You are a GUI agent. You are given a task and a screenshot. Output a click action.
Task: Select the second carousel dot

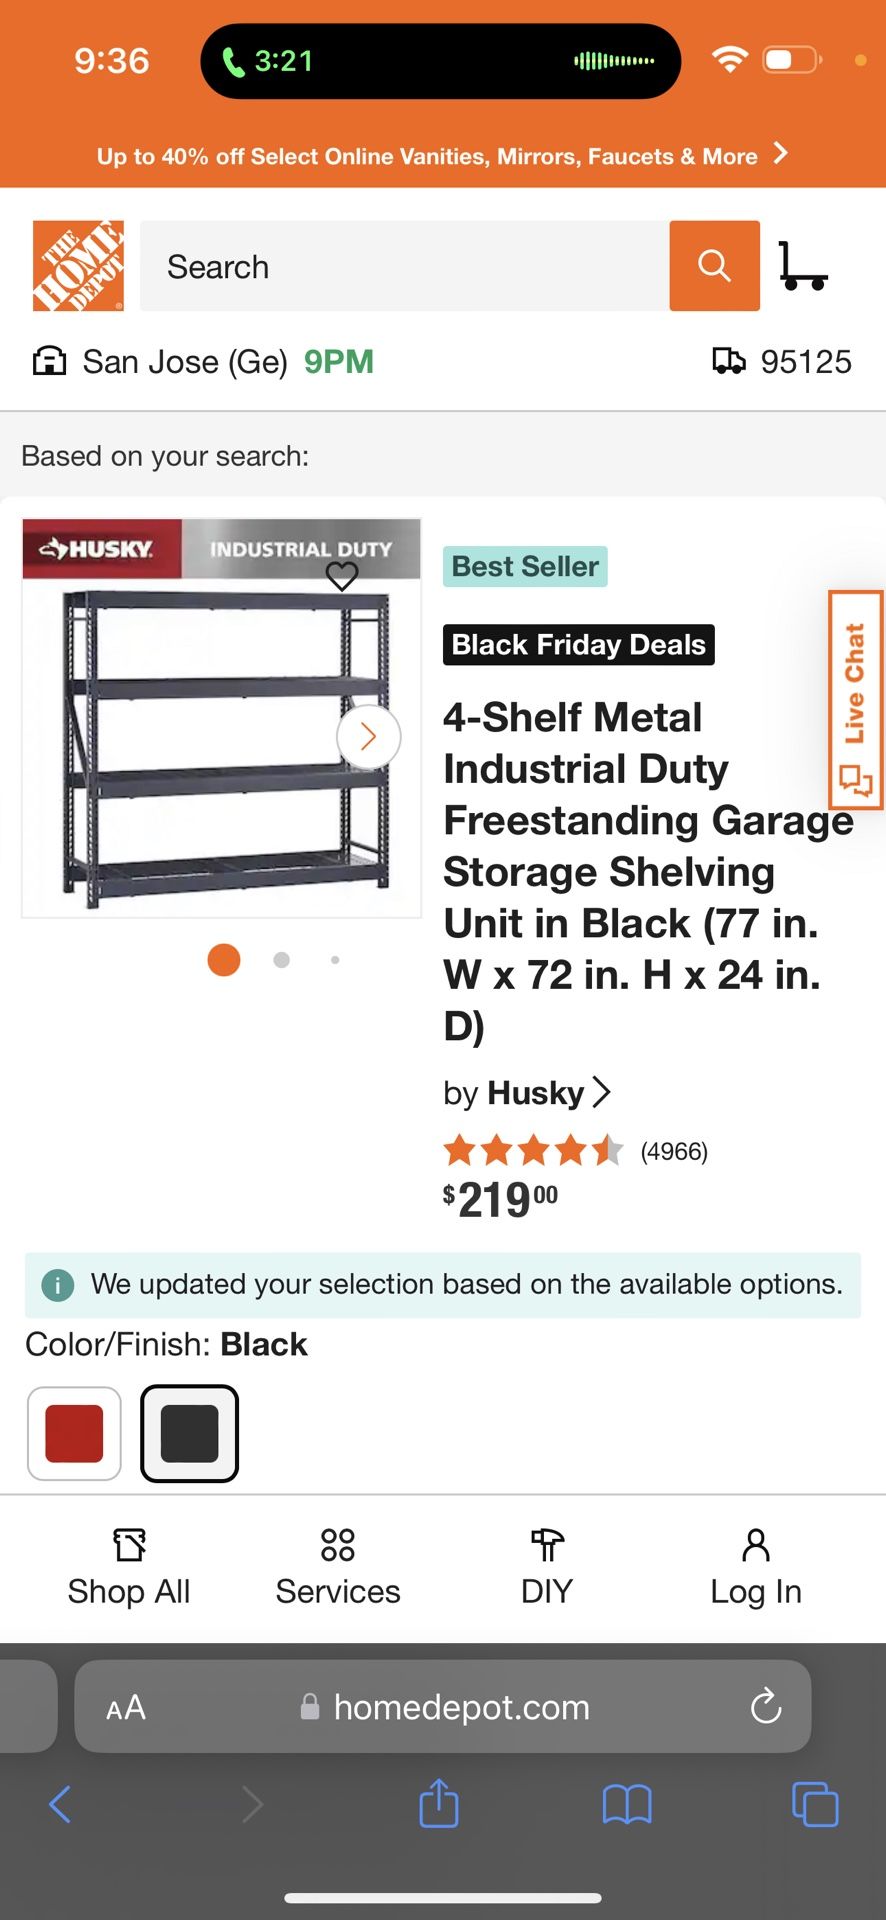click(281, 959)
